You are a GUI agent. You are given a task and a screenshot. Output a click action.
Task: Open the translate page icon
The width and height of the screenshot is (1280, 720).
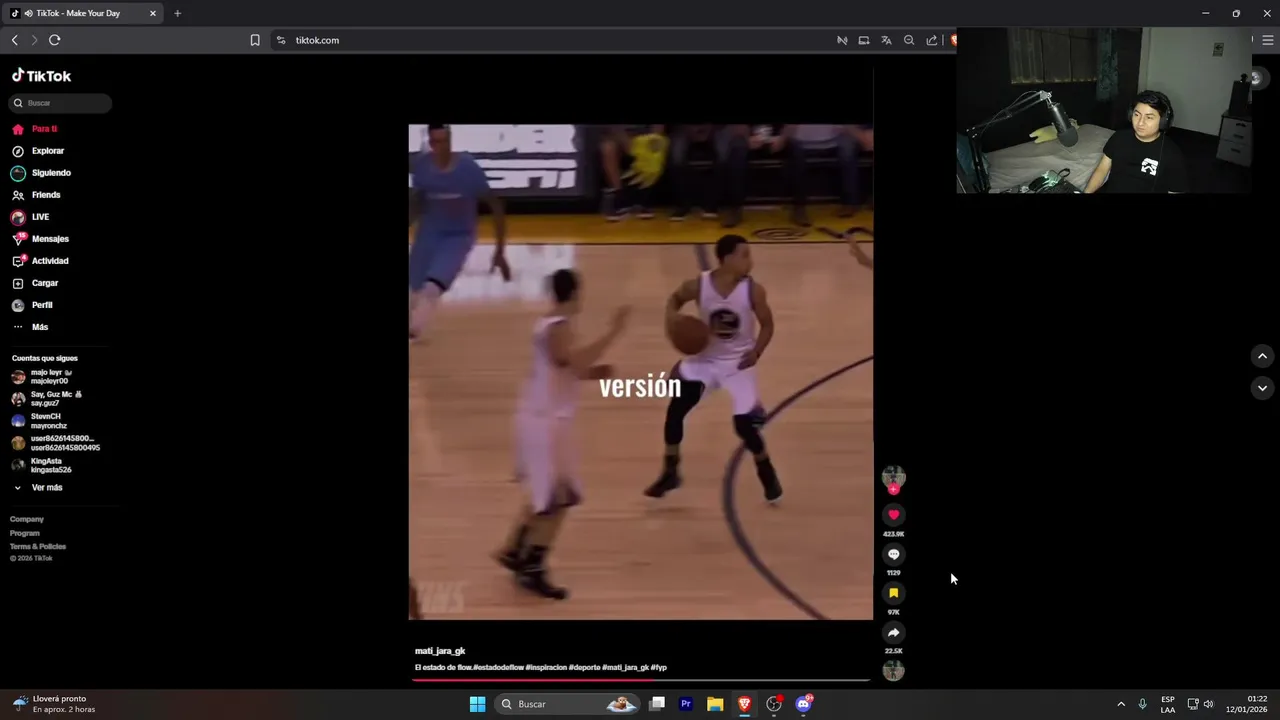click(x=886, y=40)
